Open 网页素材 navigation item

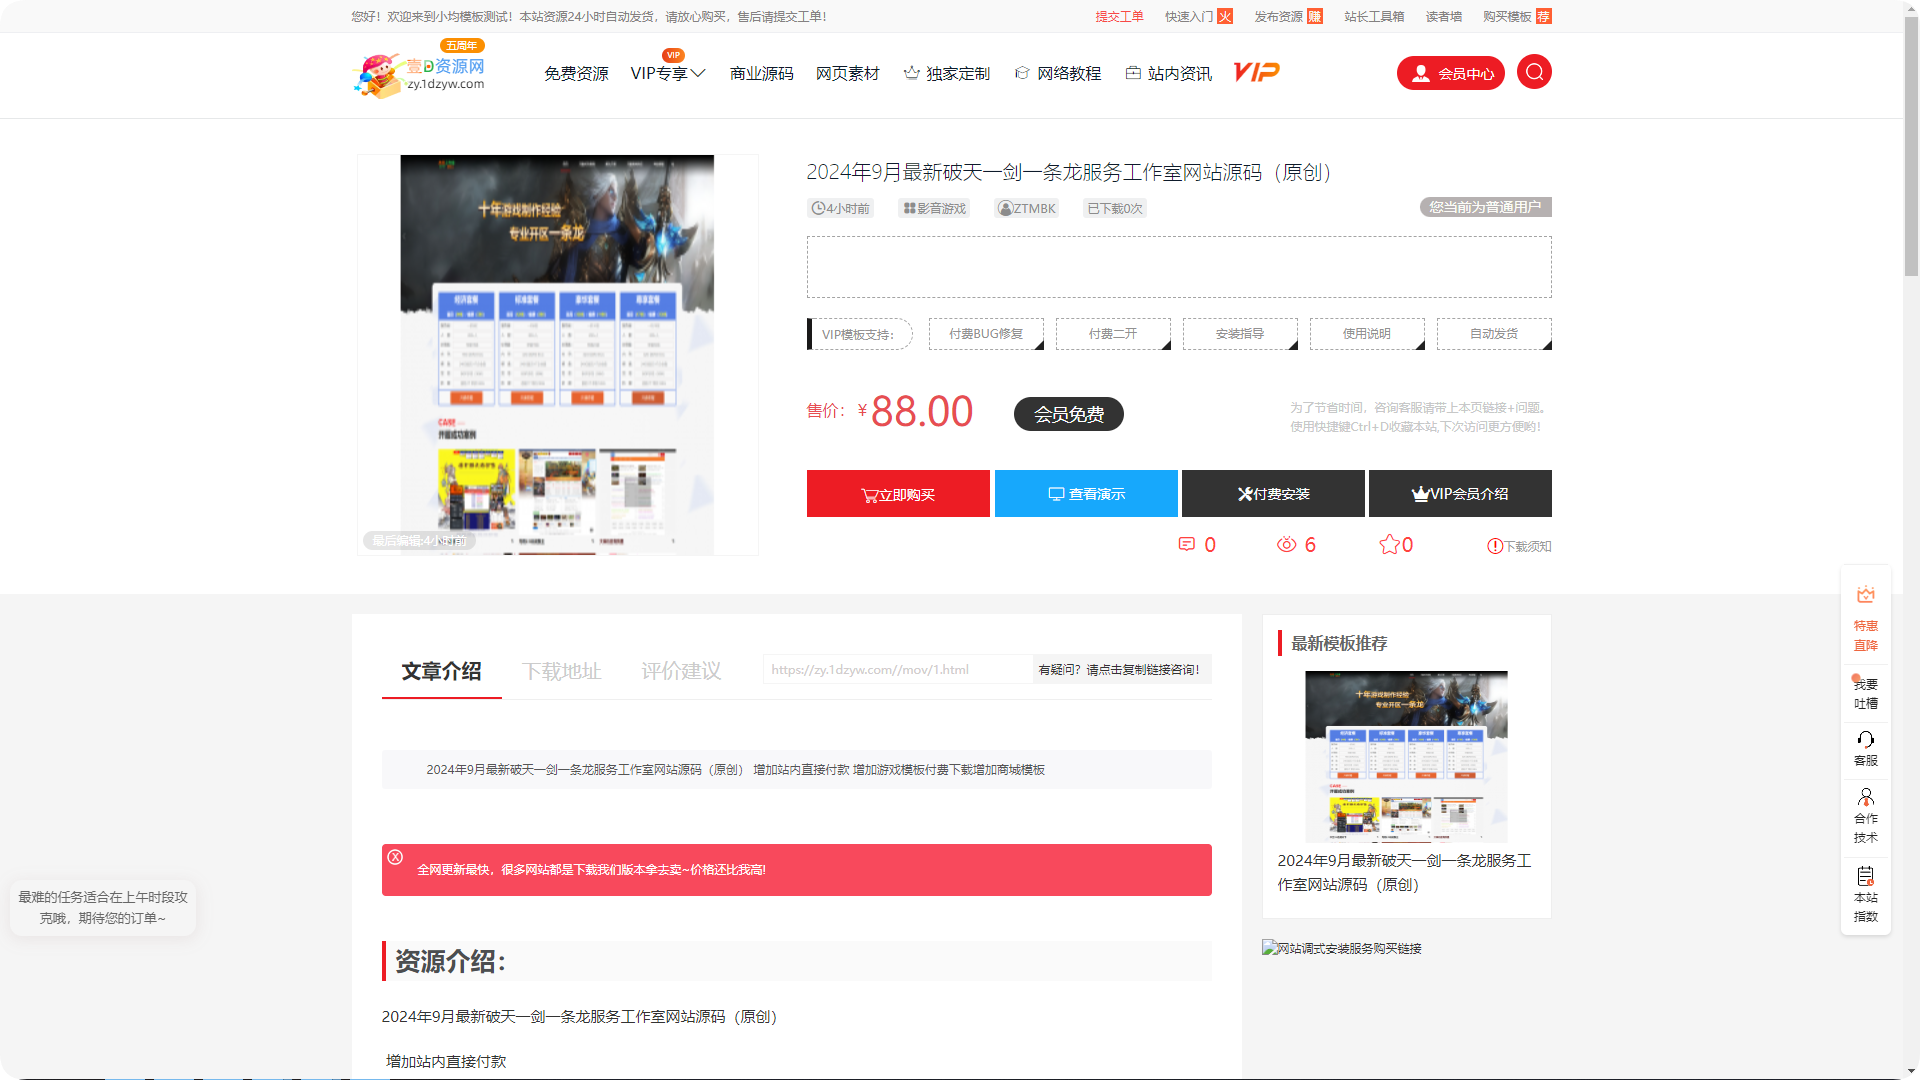[847, 73]
